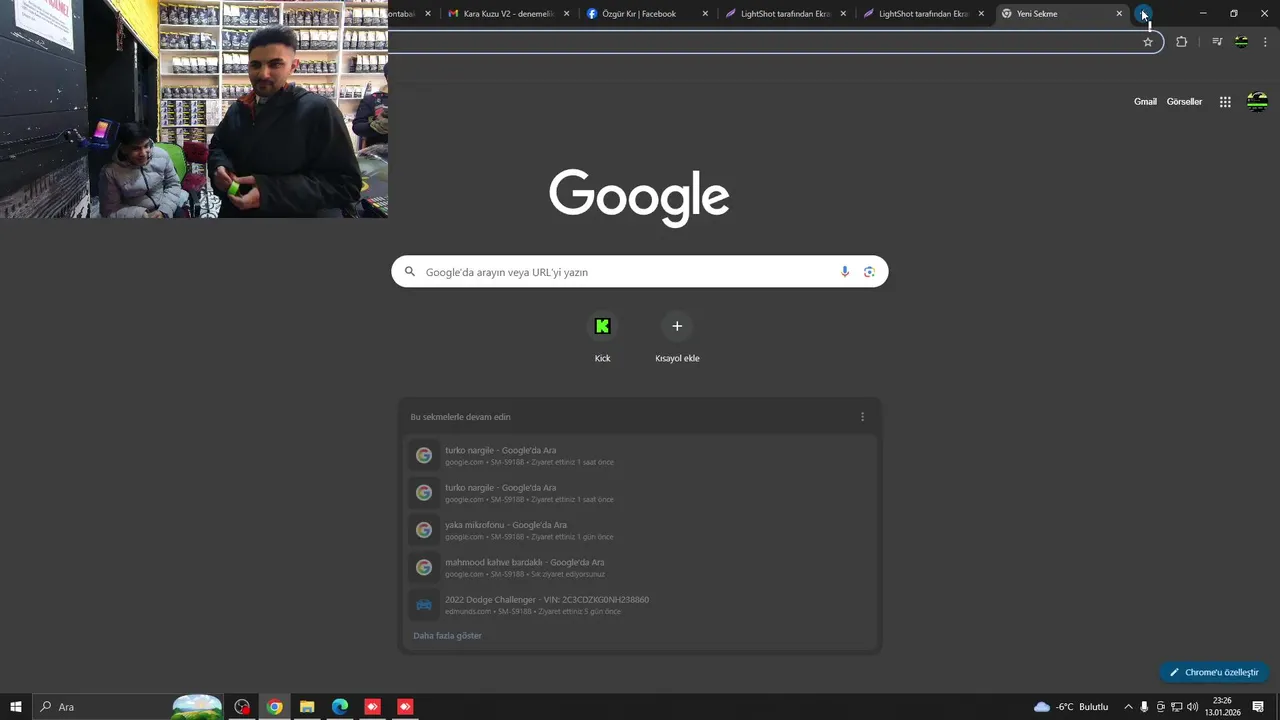Open Google Chrome from the taskbar

pyautogui.click(x=274, y=707)
